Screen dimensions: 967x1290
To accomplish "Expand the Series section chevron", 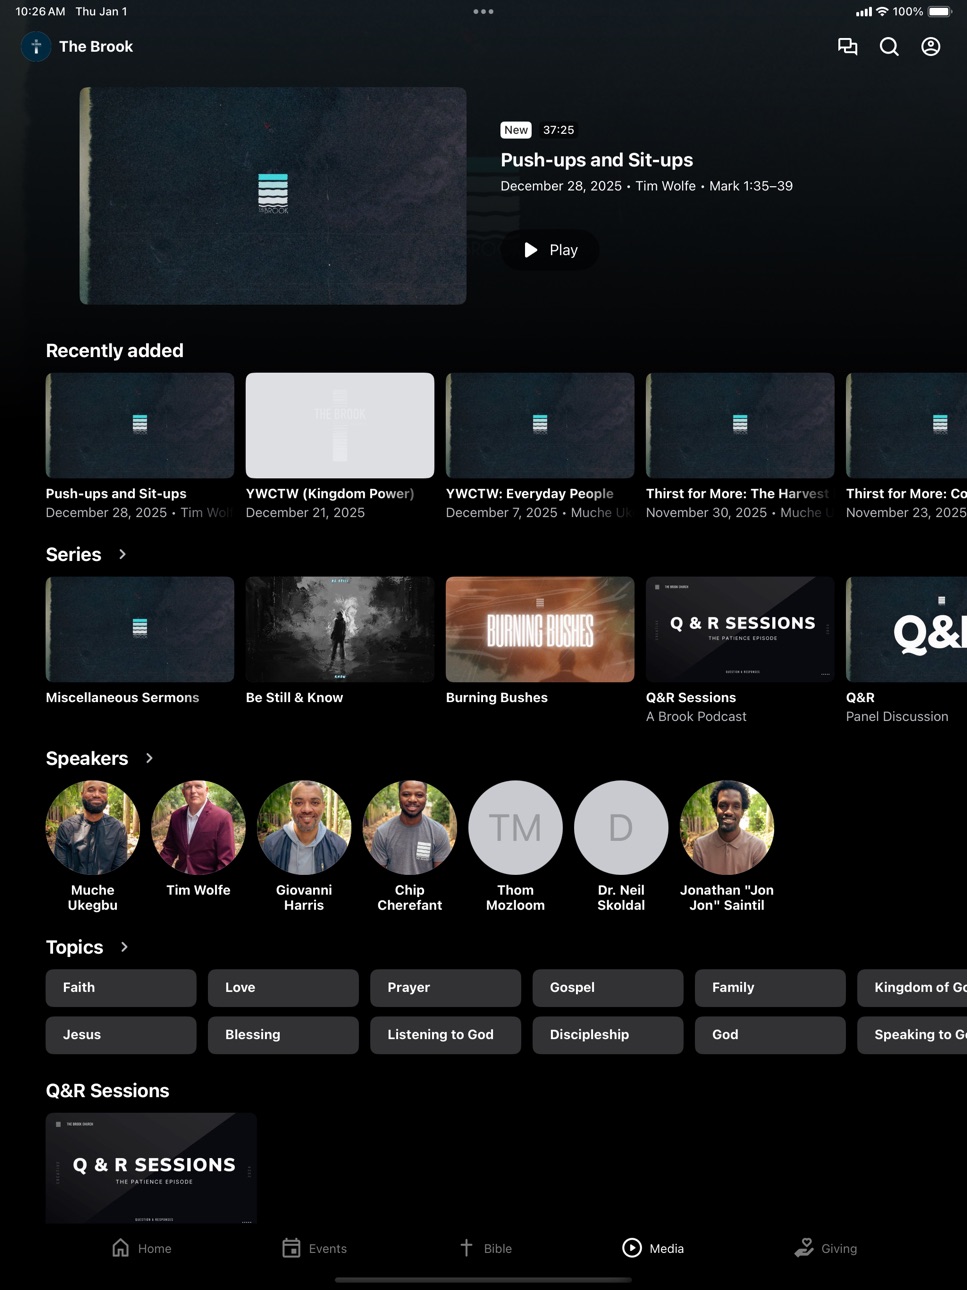I will (x=122, y=554).
